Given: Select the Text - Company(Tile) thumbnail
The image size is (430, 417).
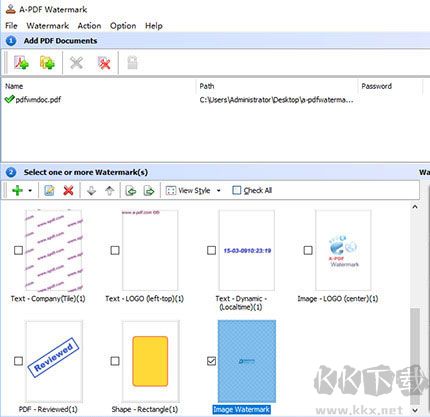Looking at the screenshot, I should click(54, 250).
